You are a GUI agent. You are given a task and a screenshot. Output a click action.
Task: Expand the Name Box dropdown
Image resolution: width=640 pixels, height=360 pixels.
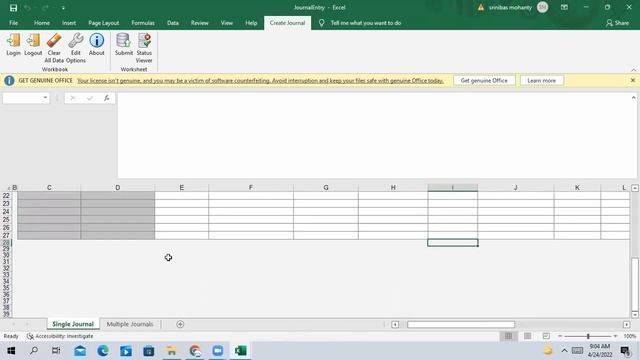(x=45, y=98)
